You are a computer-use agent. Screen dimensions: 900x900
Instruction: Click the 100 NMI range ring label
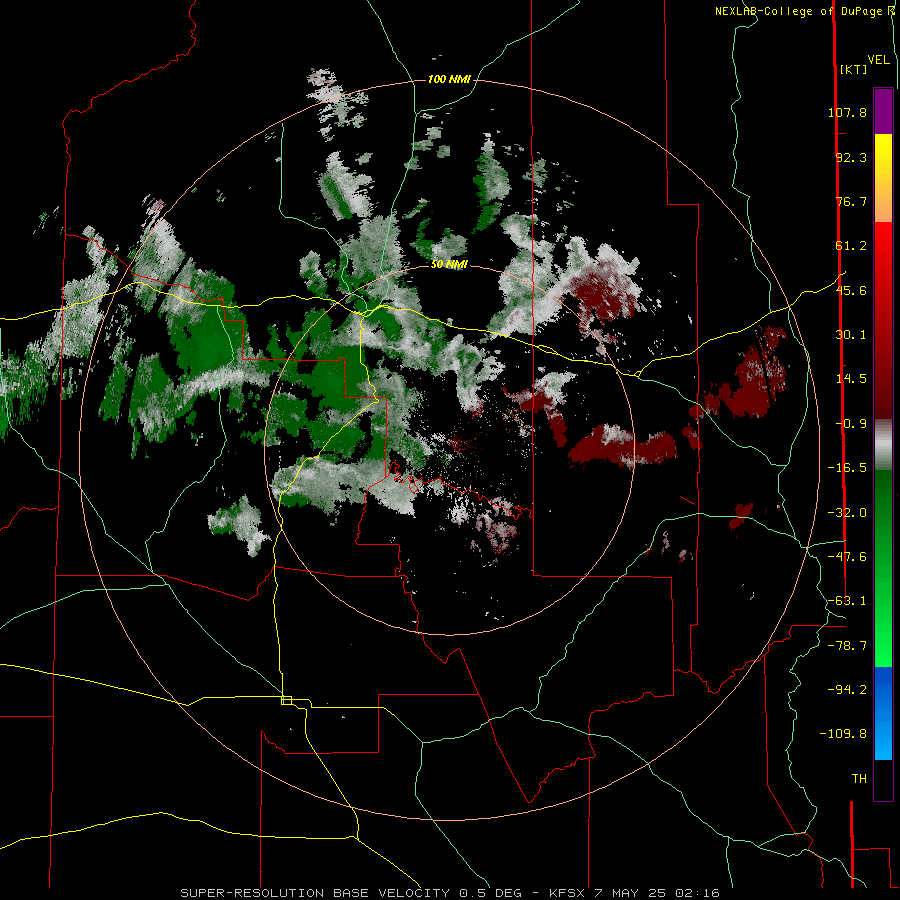coord(449,79)
